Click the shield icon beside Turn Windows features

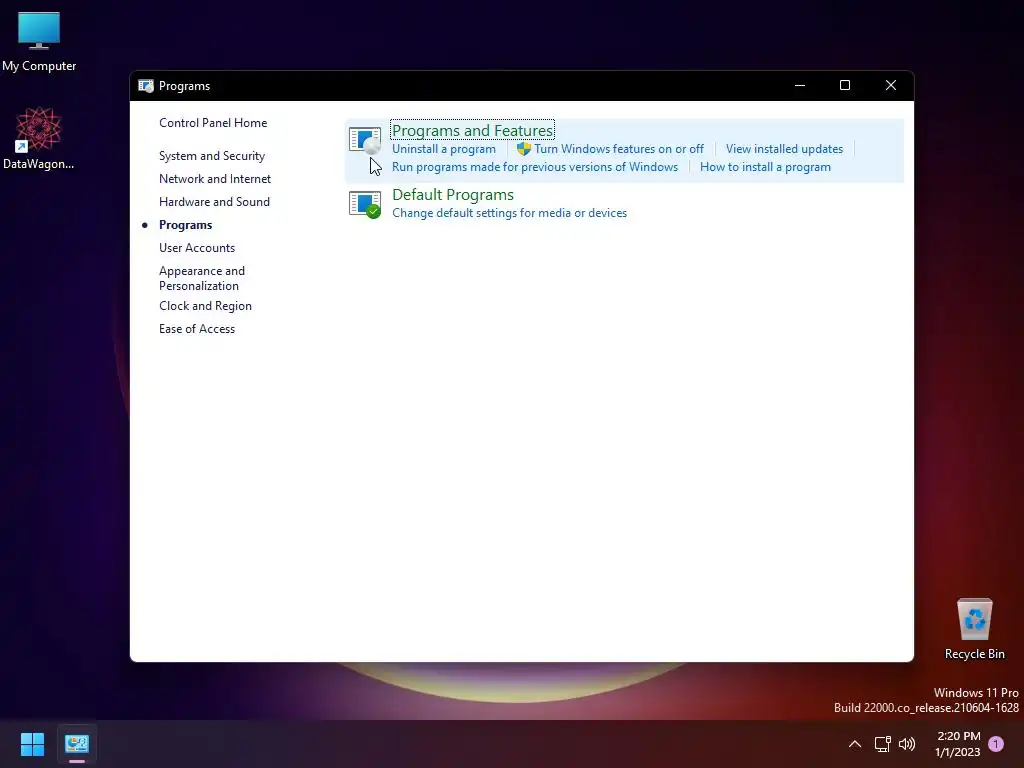pos(524,149)
